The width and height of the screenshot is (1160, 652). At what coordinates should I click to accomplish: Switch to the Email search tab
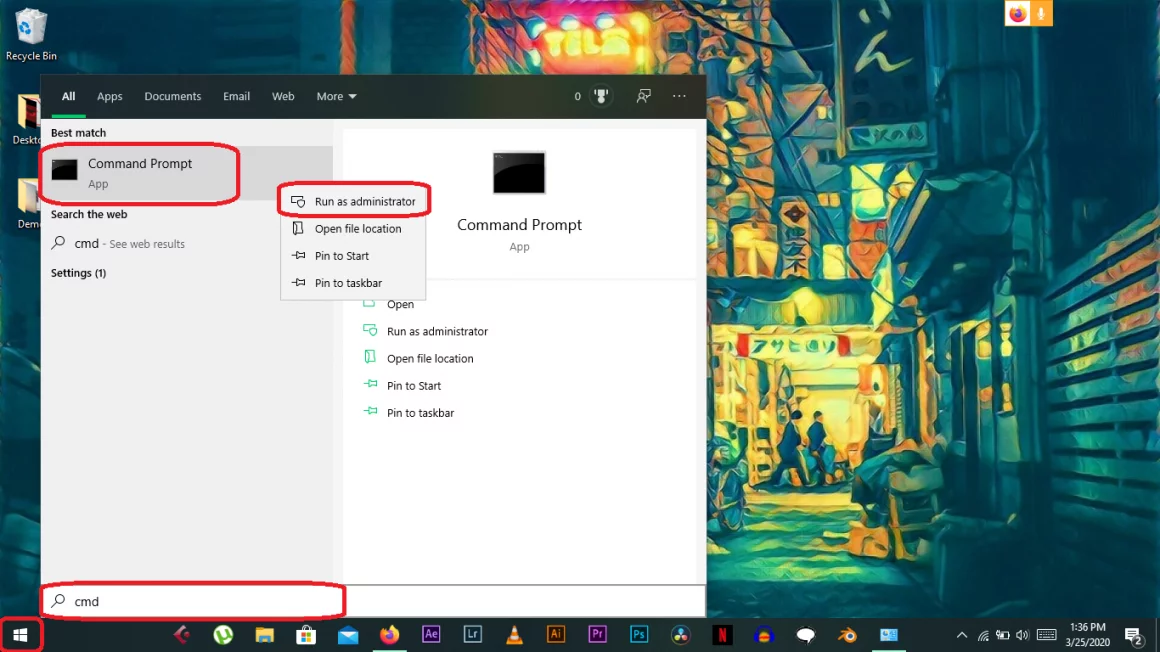236,96
